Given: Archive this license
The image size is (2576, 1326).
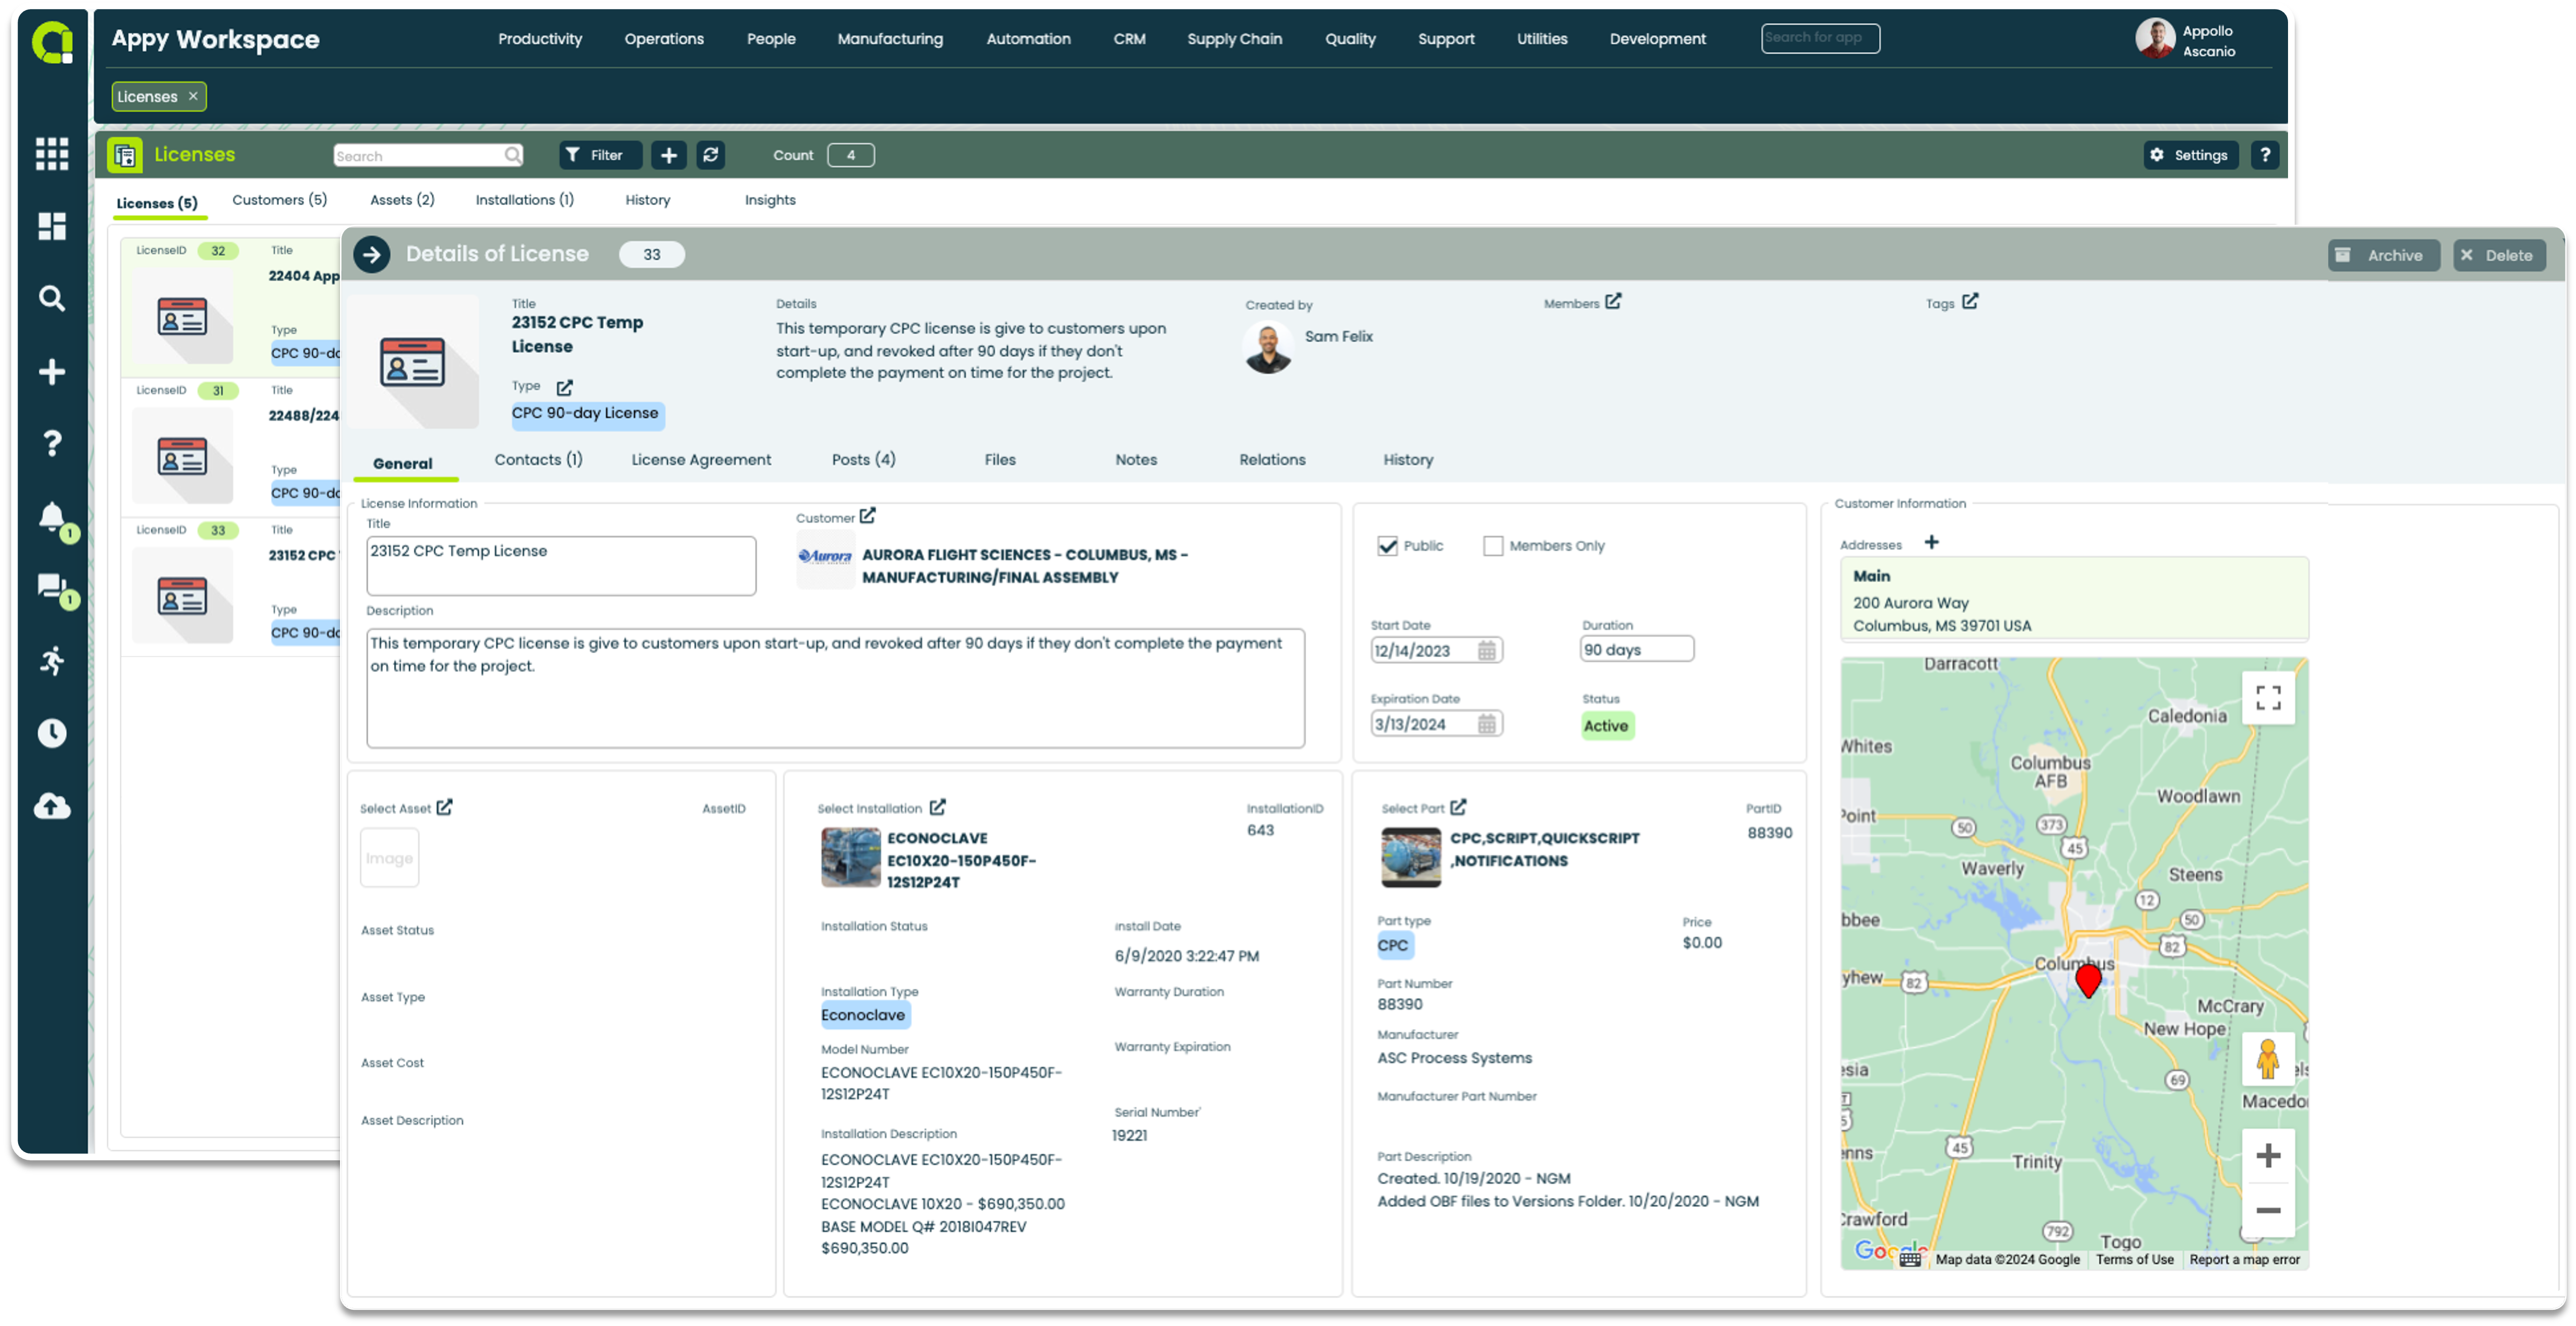Looking at the screenshot, I should point(2383,255).
